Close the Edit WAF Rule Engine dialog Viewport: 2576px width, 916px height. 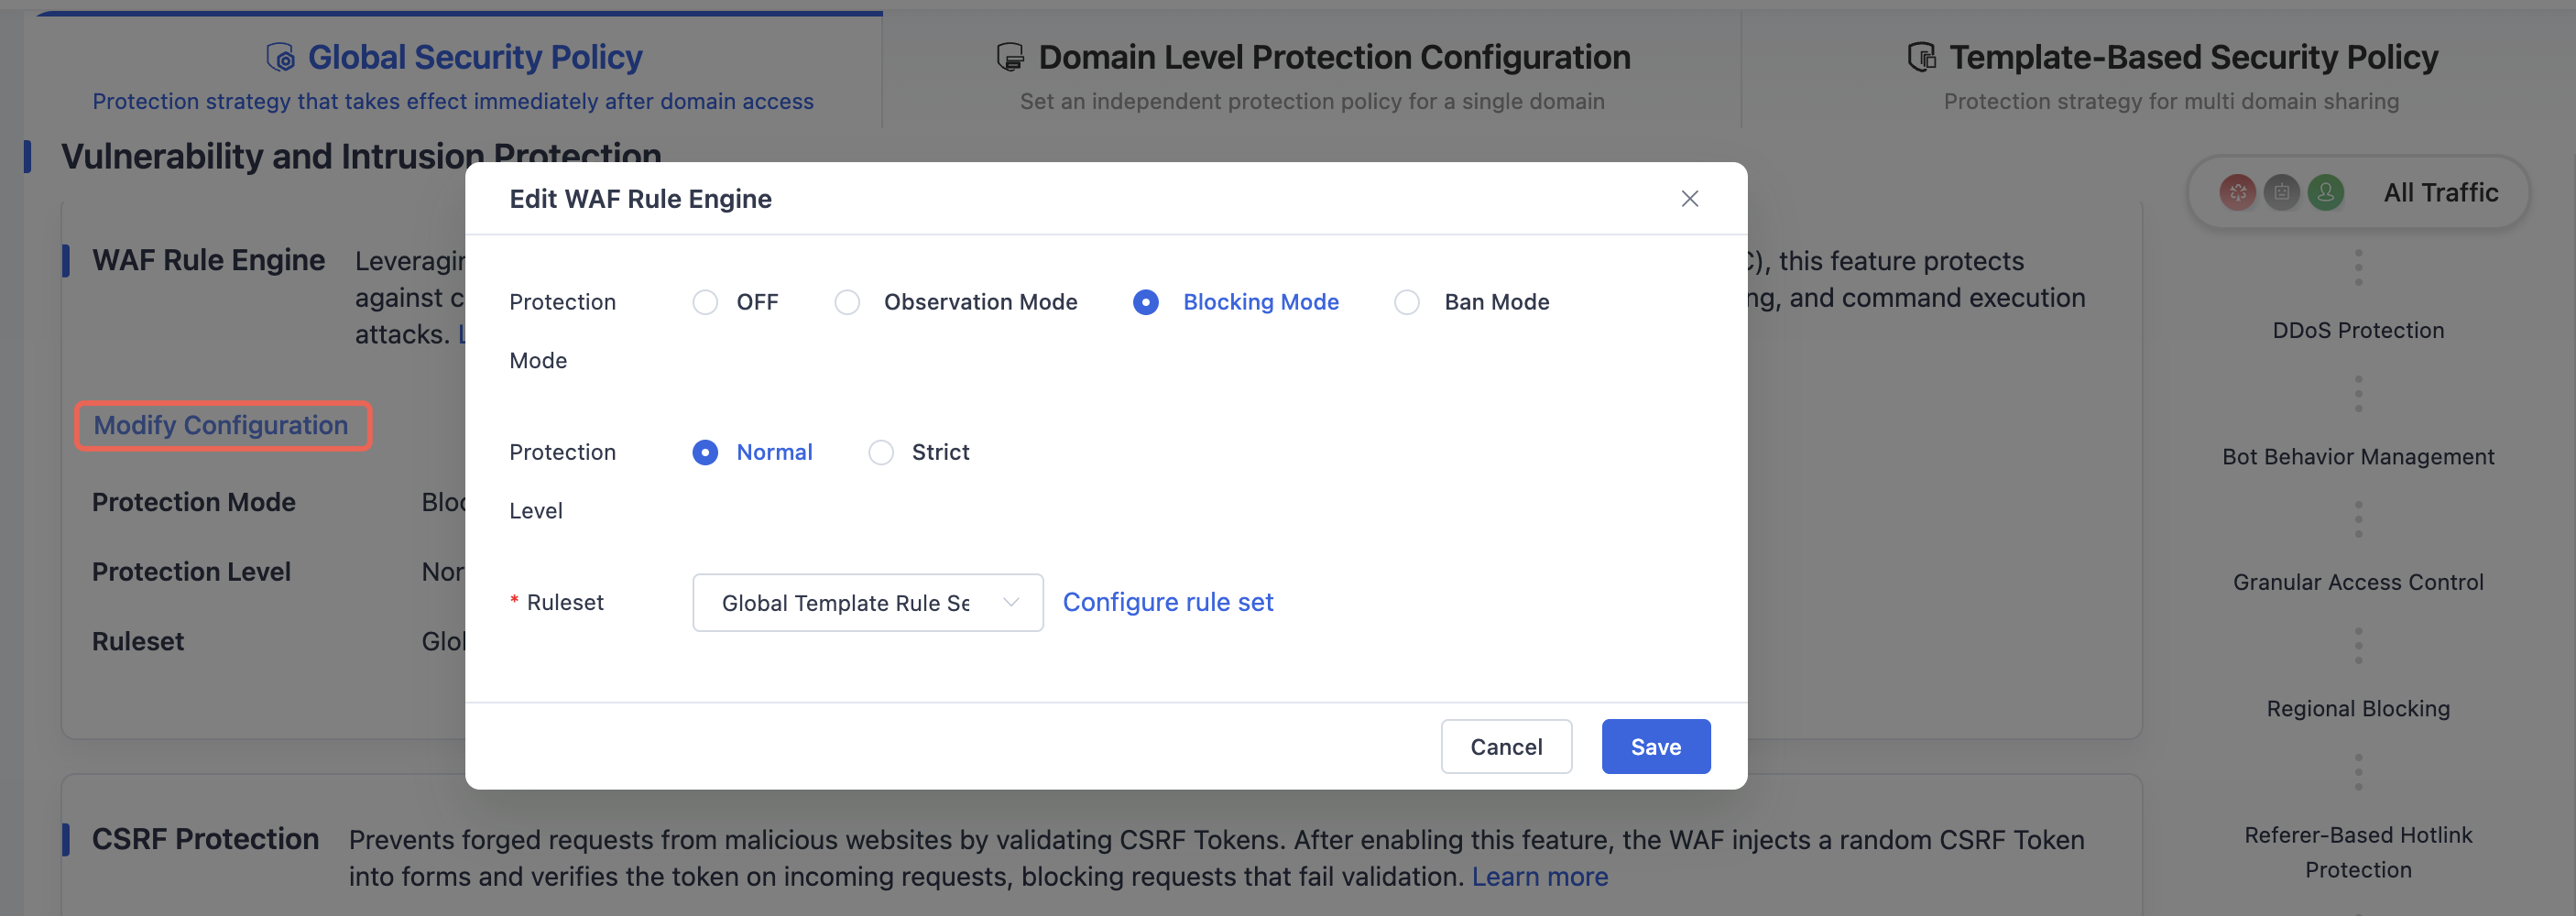click(1689, 198)
